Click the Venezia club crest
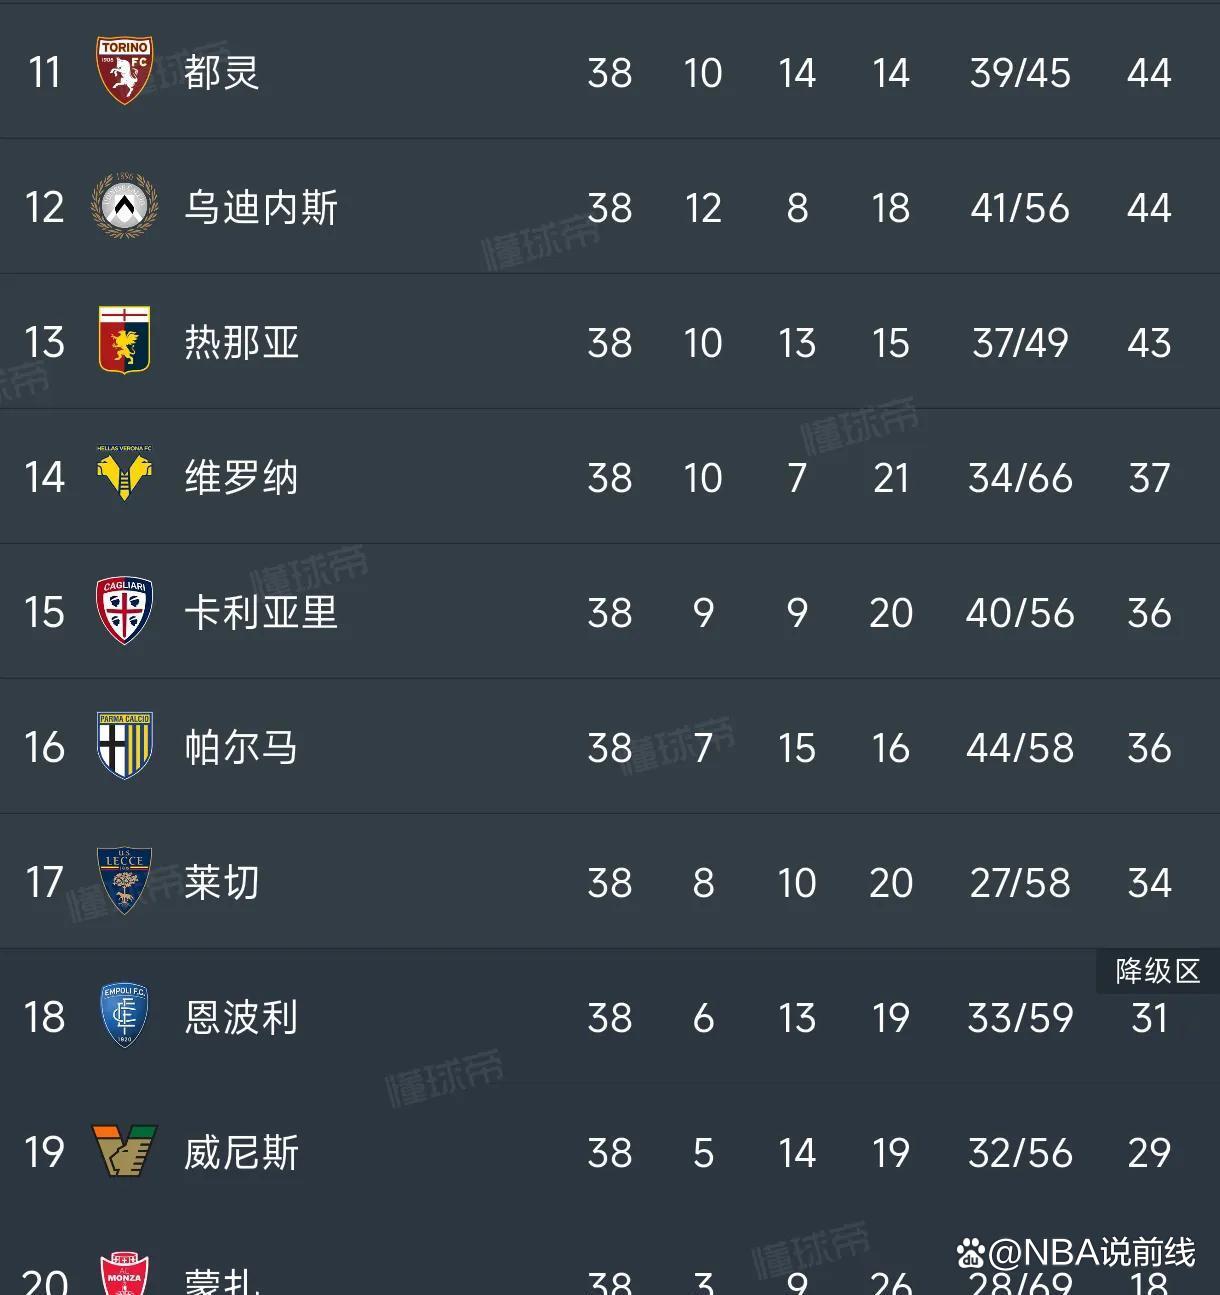The image size is (1220, 1295). 124,1152
